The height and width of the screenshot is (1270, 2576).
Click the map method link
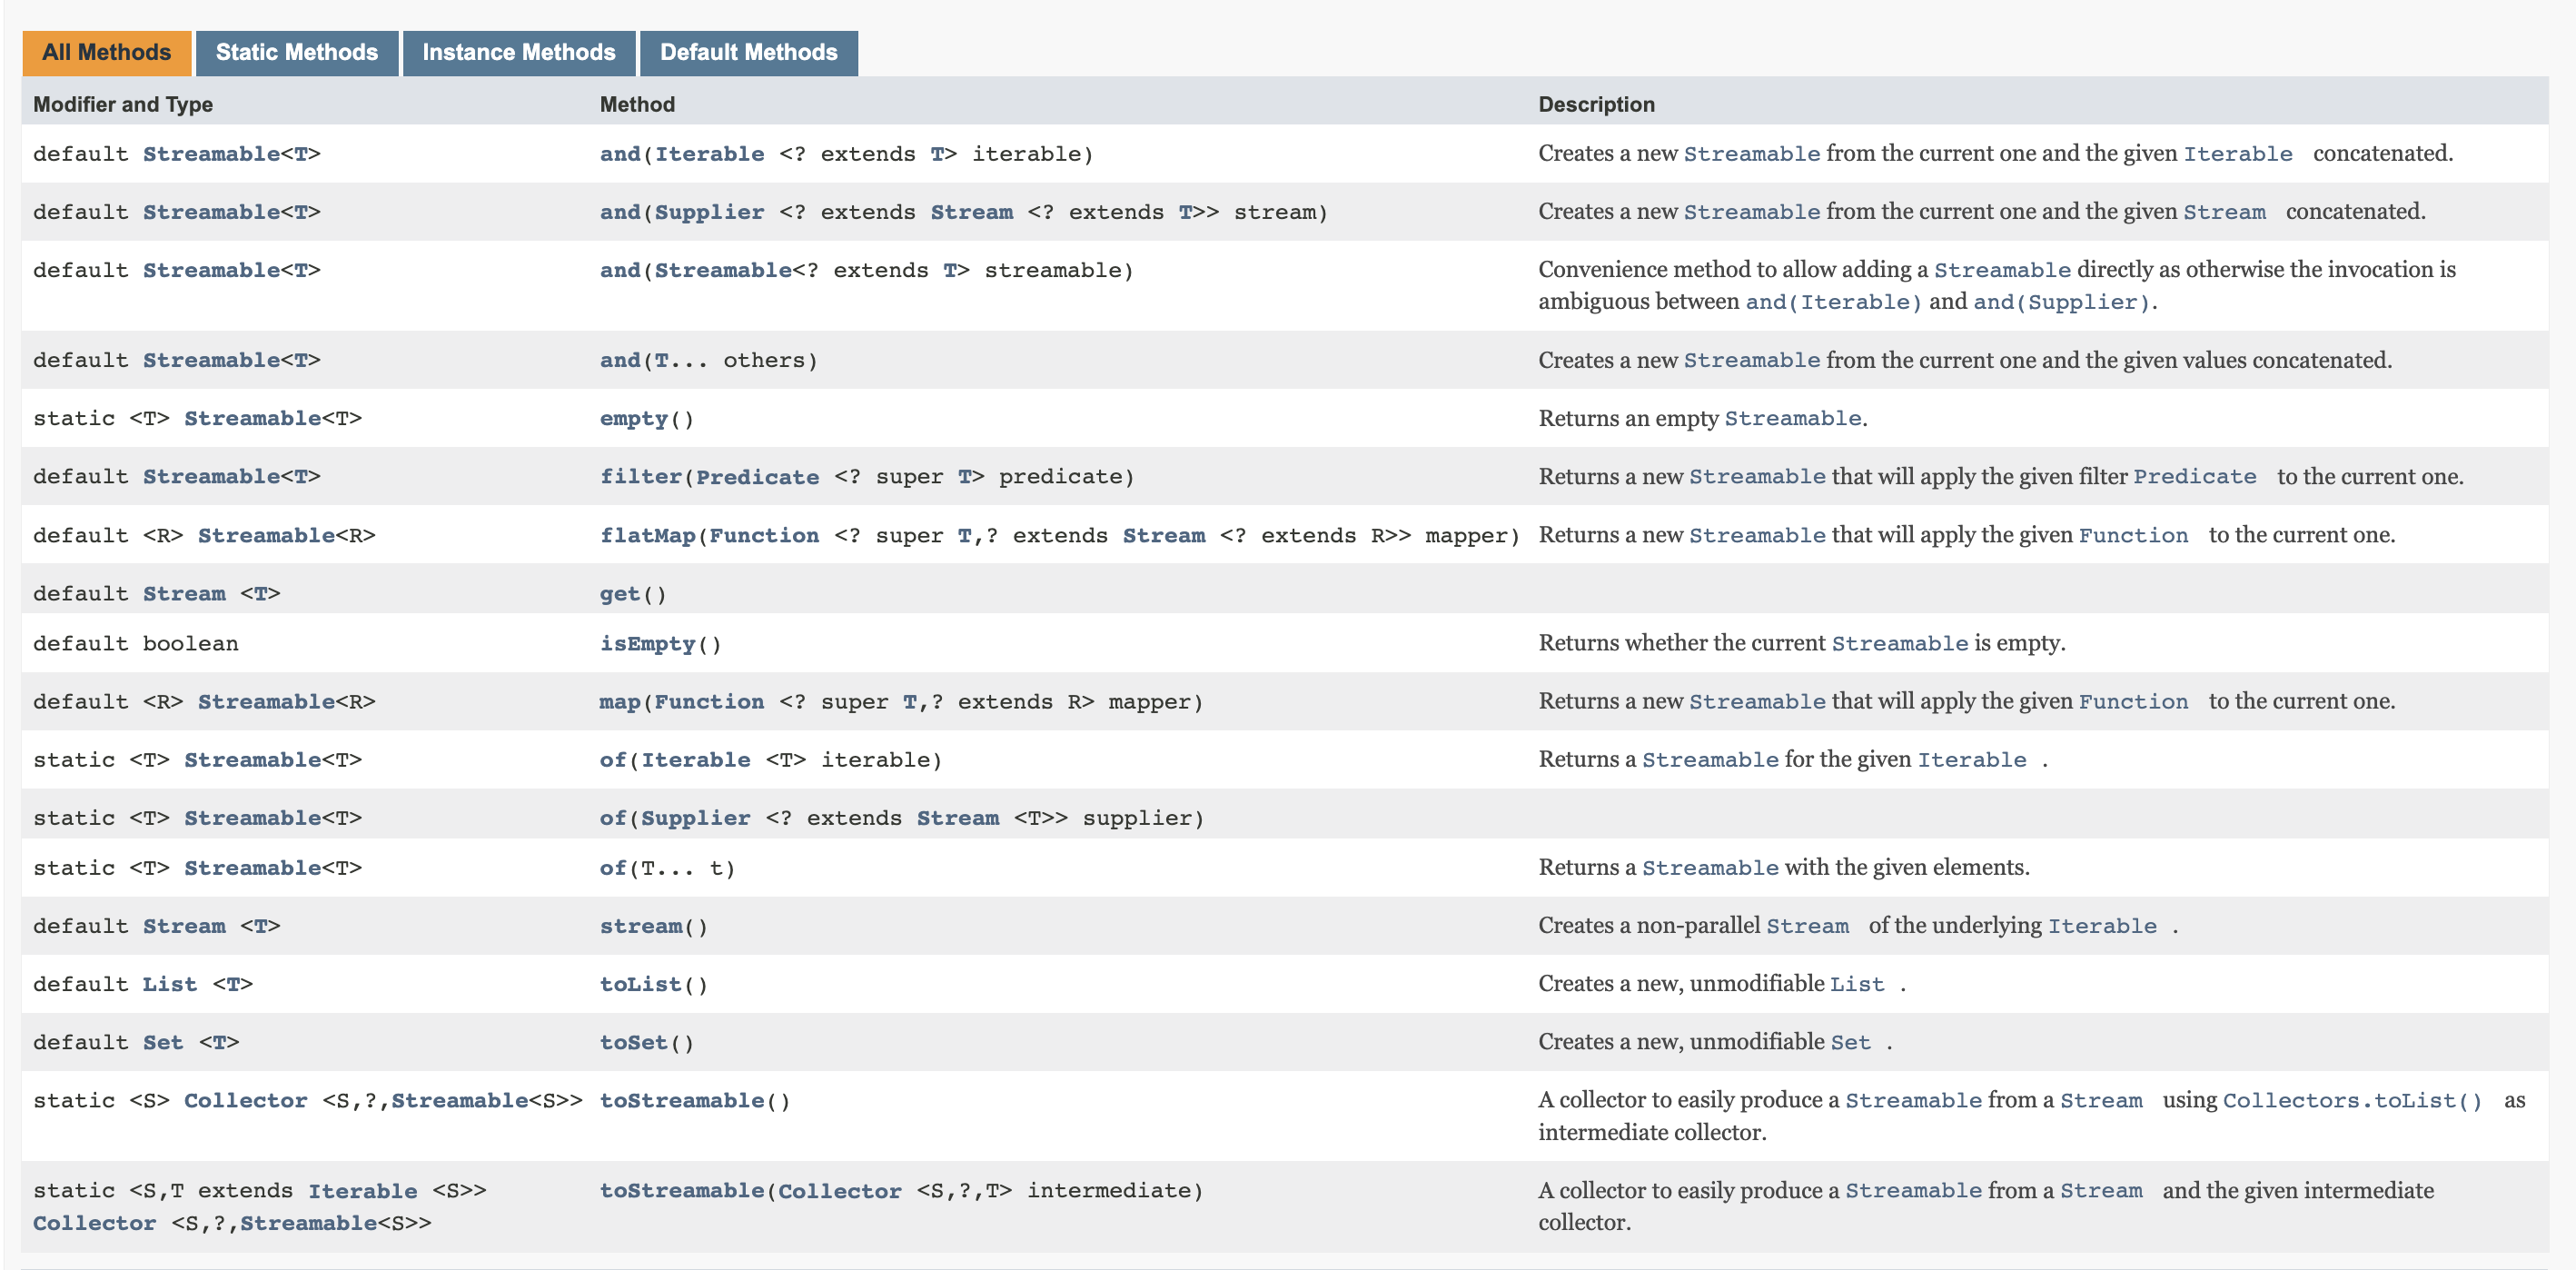[619, 701]
